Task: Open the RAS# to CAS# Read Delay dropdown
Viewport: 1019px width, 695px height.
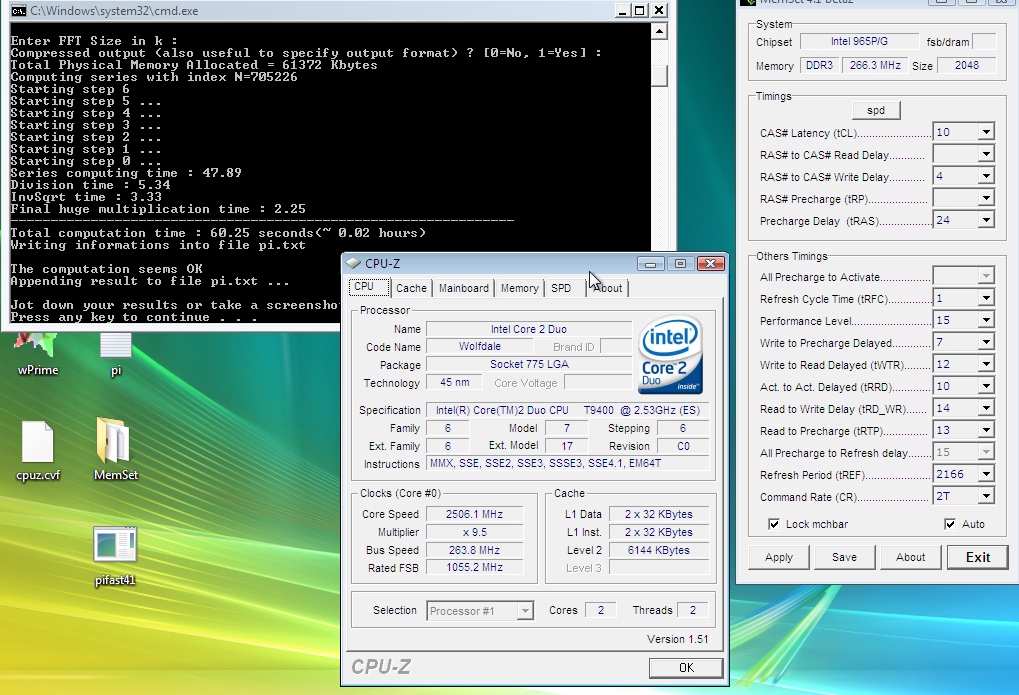Action: 986,155
